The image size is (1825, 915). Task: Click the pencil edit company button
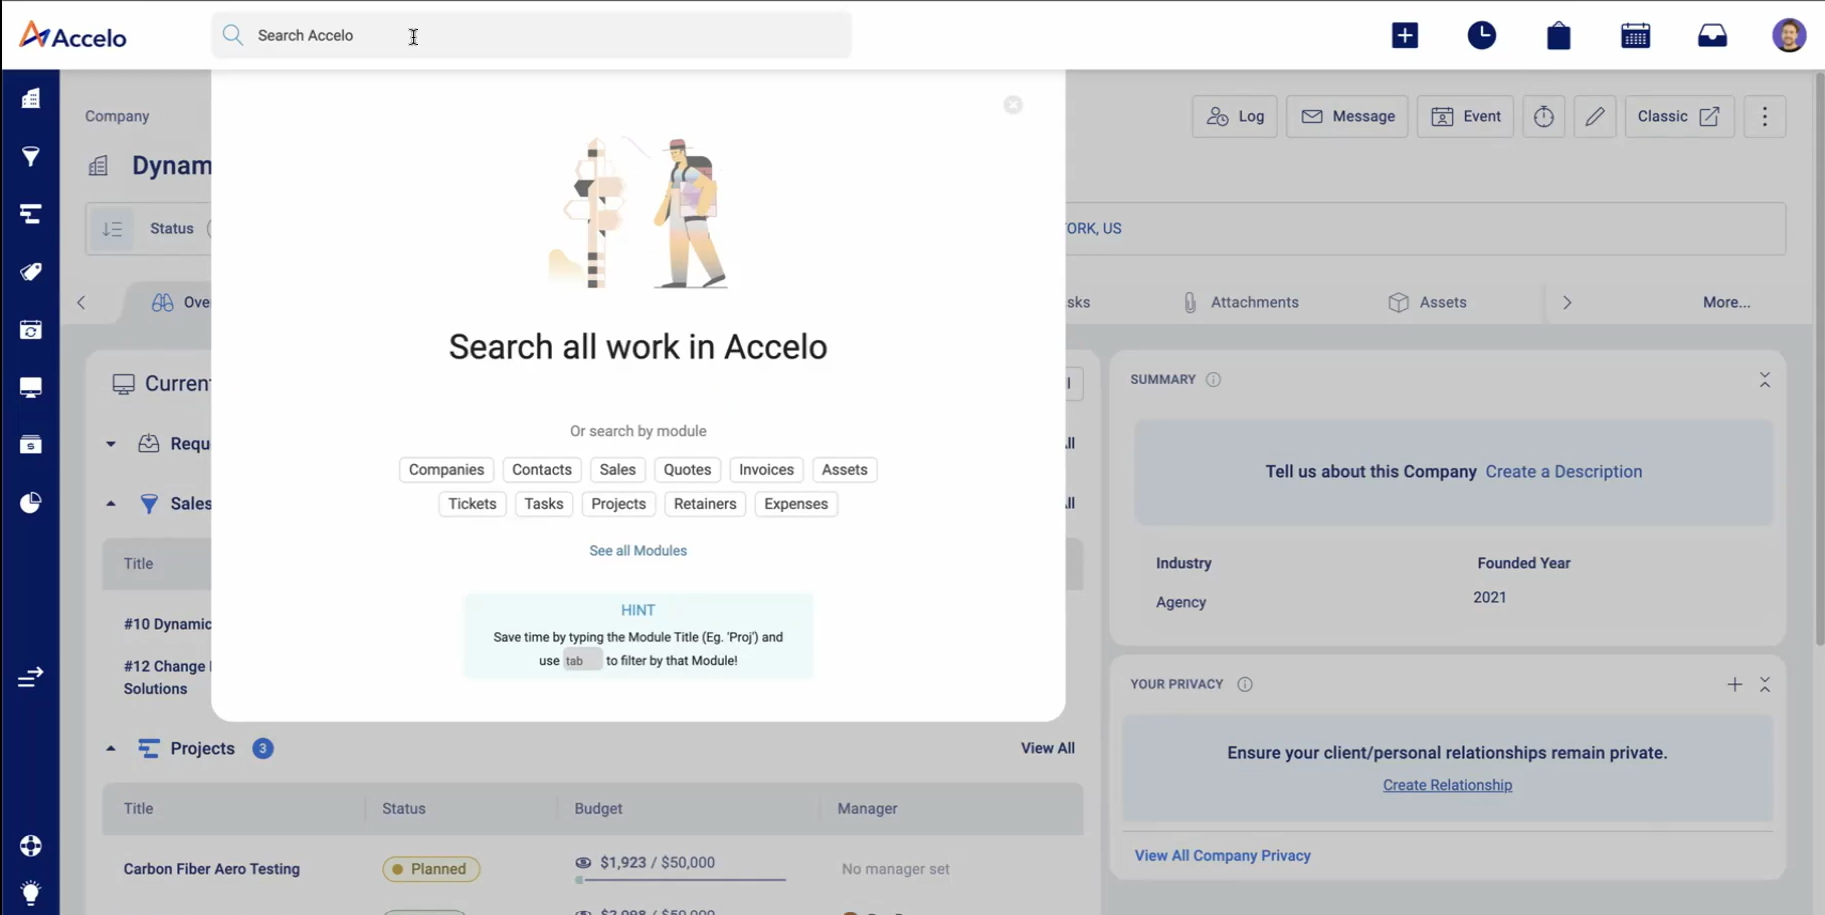point(1595,117)
